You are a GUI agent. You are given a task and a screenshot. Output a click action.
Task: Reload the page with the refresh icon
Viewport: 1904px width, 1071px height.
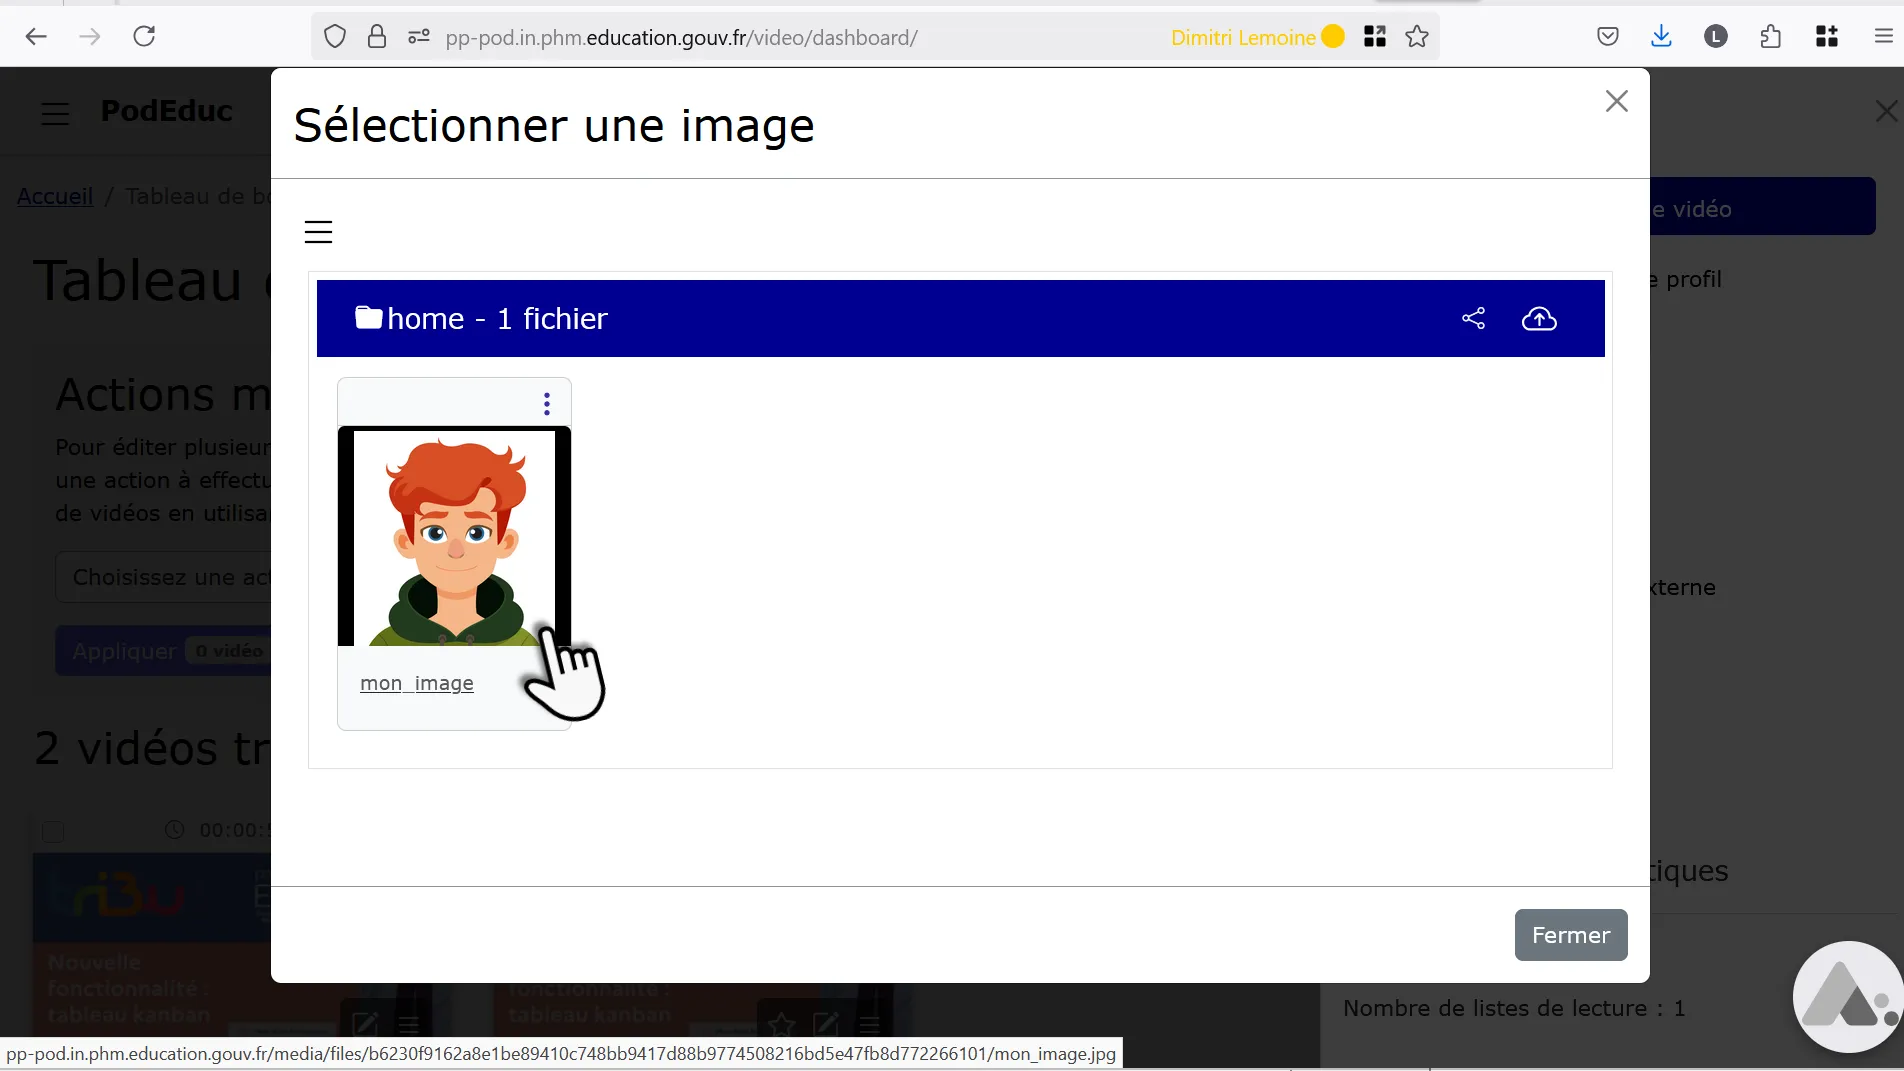pos(144,37)
